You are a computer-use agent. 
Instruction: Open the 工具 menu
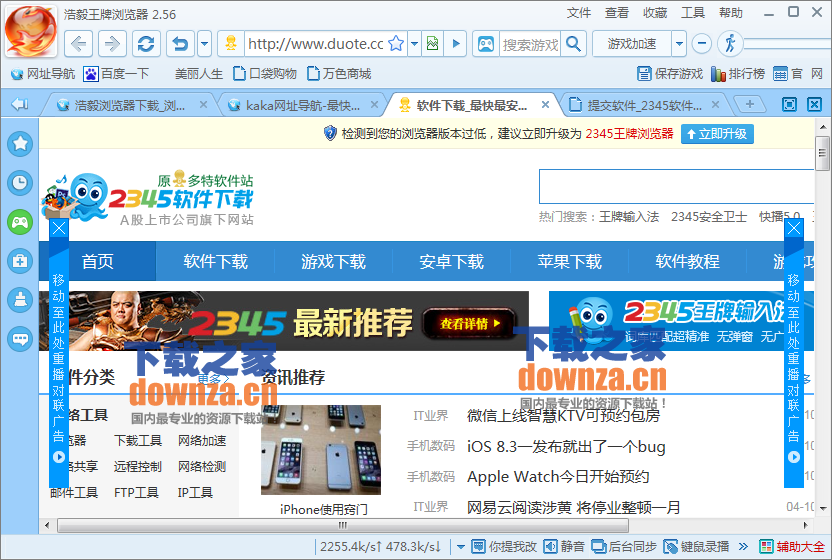click(x=693, y=13)
